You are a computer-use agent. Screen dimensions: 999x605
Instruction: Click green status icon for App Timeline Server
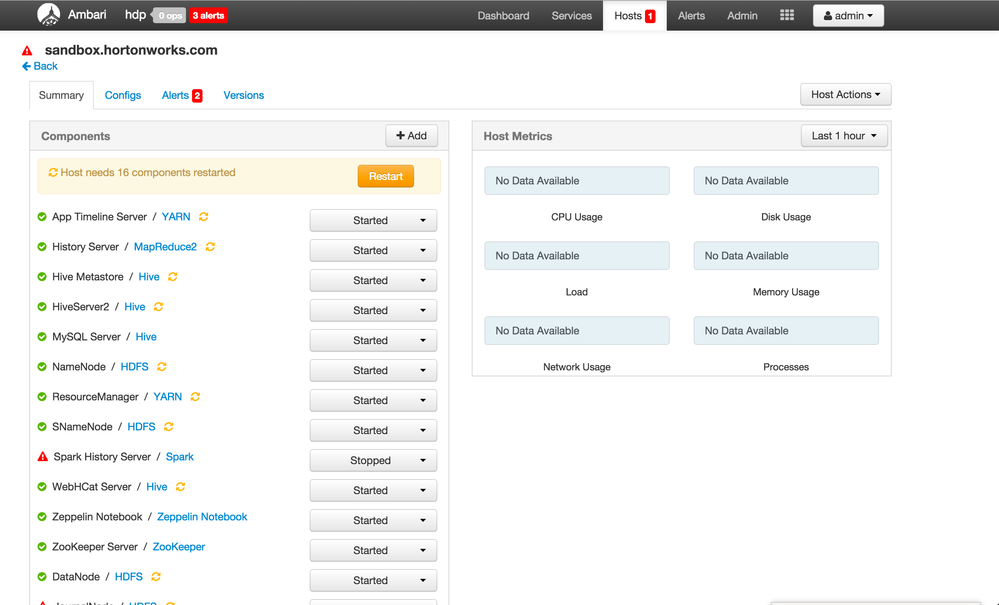42,217
